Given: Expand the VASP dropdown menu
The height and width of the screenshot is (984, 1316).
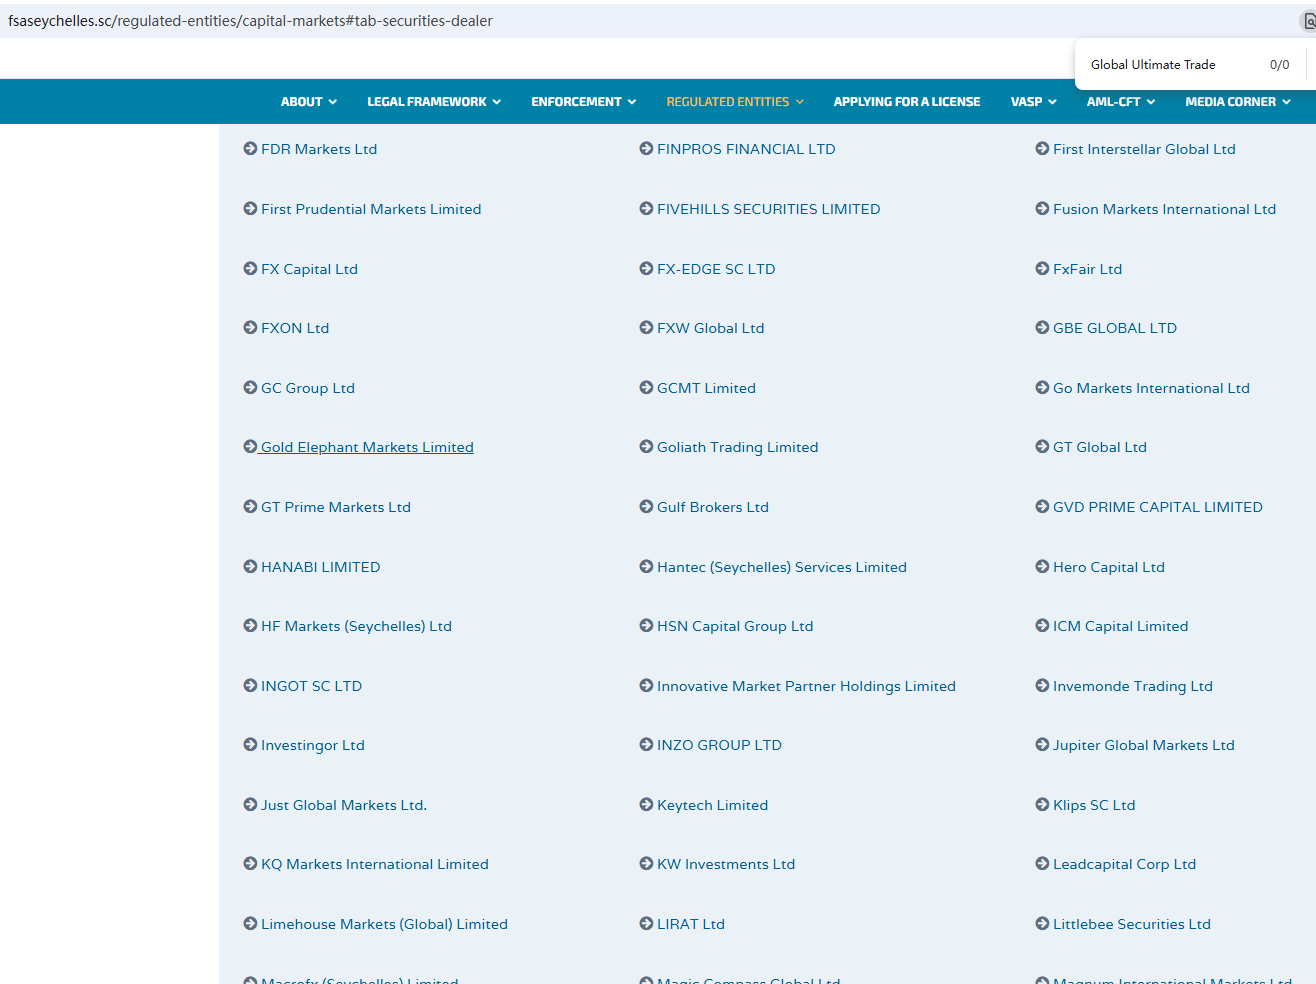Looking at the screenshot, I should (x=1034, y=102).
